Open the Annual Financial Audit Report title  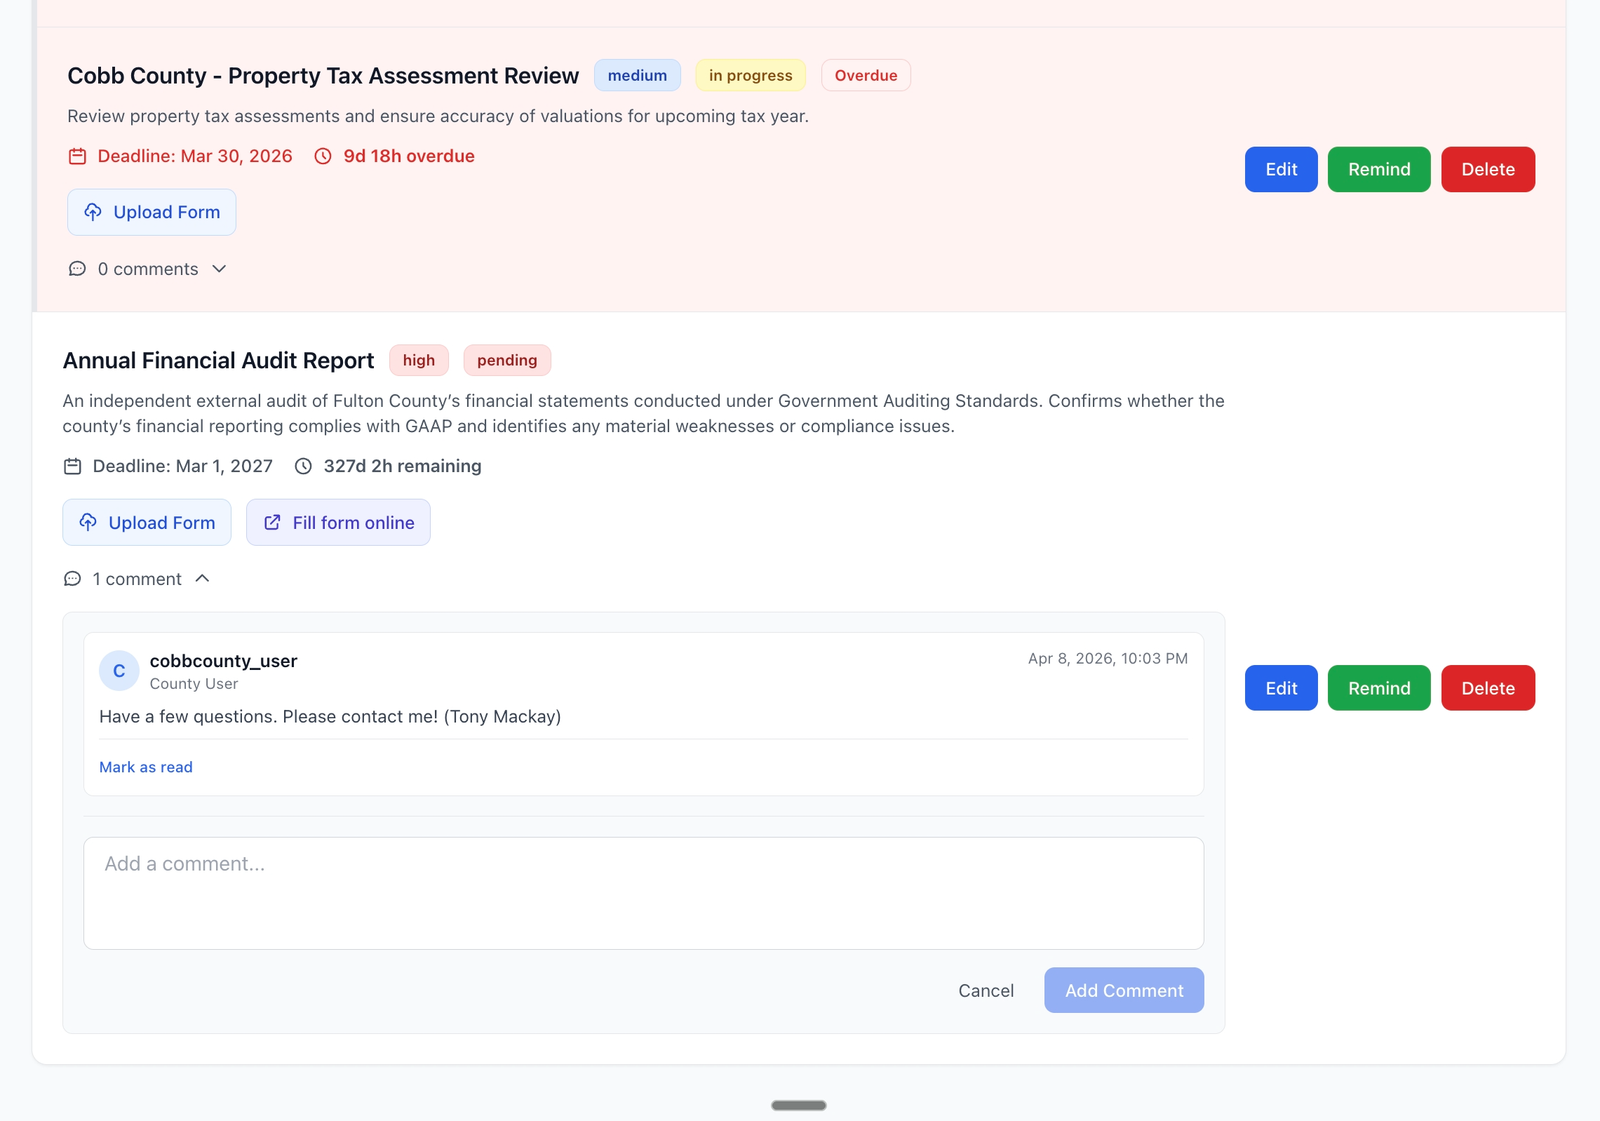pyautogui.click(x=217, y=360)
